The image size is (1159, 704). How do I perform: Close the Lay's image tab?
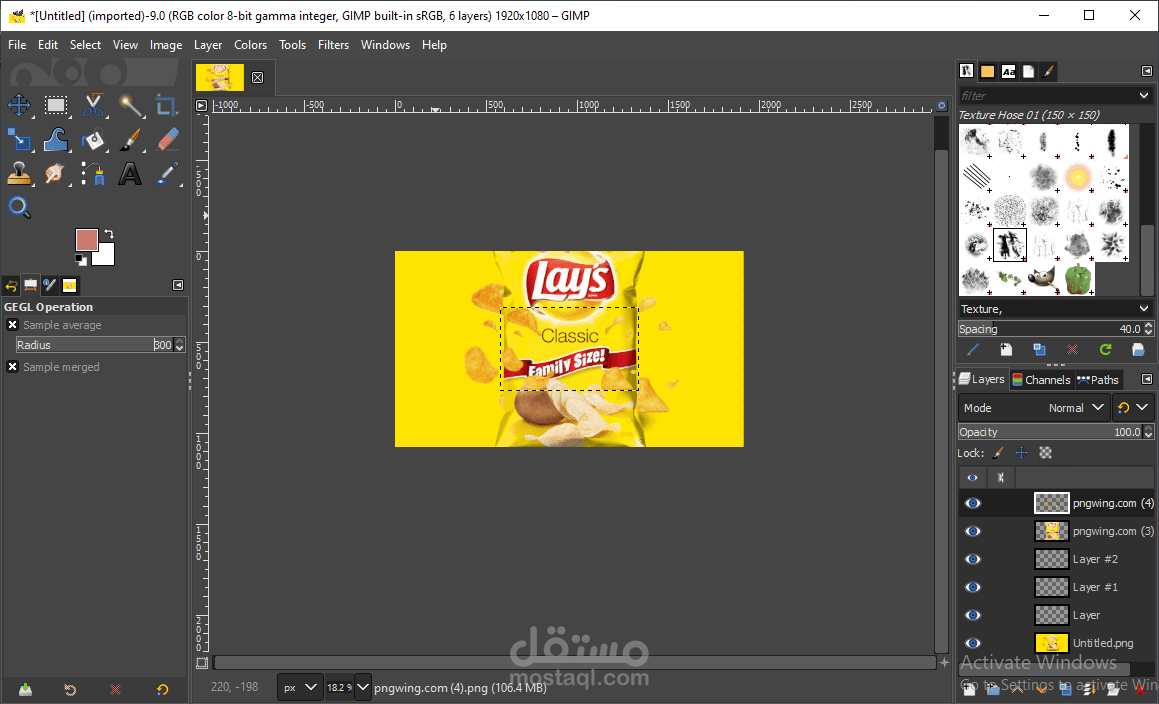tap(257, 77)
